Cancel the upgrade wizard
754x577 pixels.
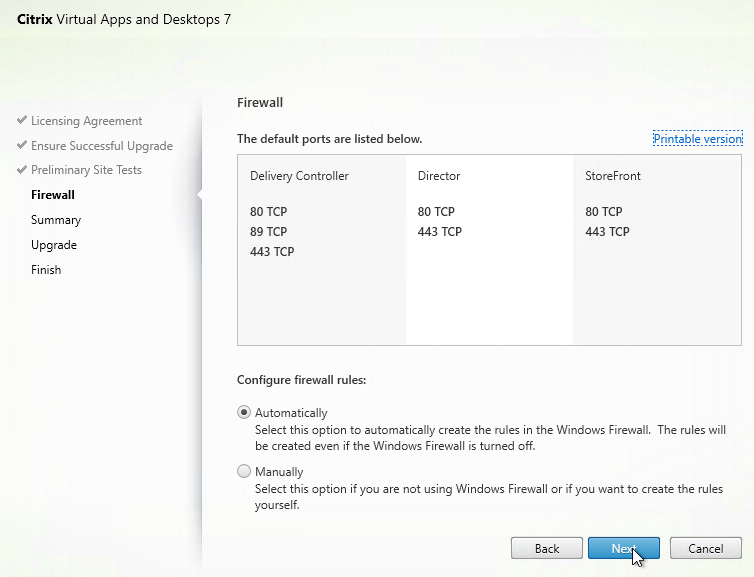click(x=705, y=548)
